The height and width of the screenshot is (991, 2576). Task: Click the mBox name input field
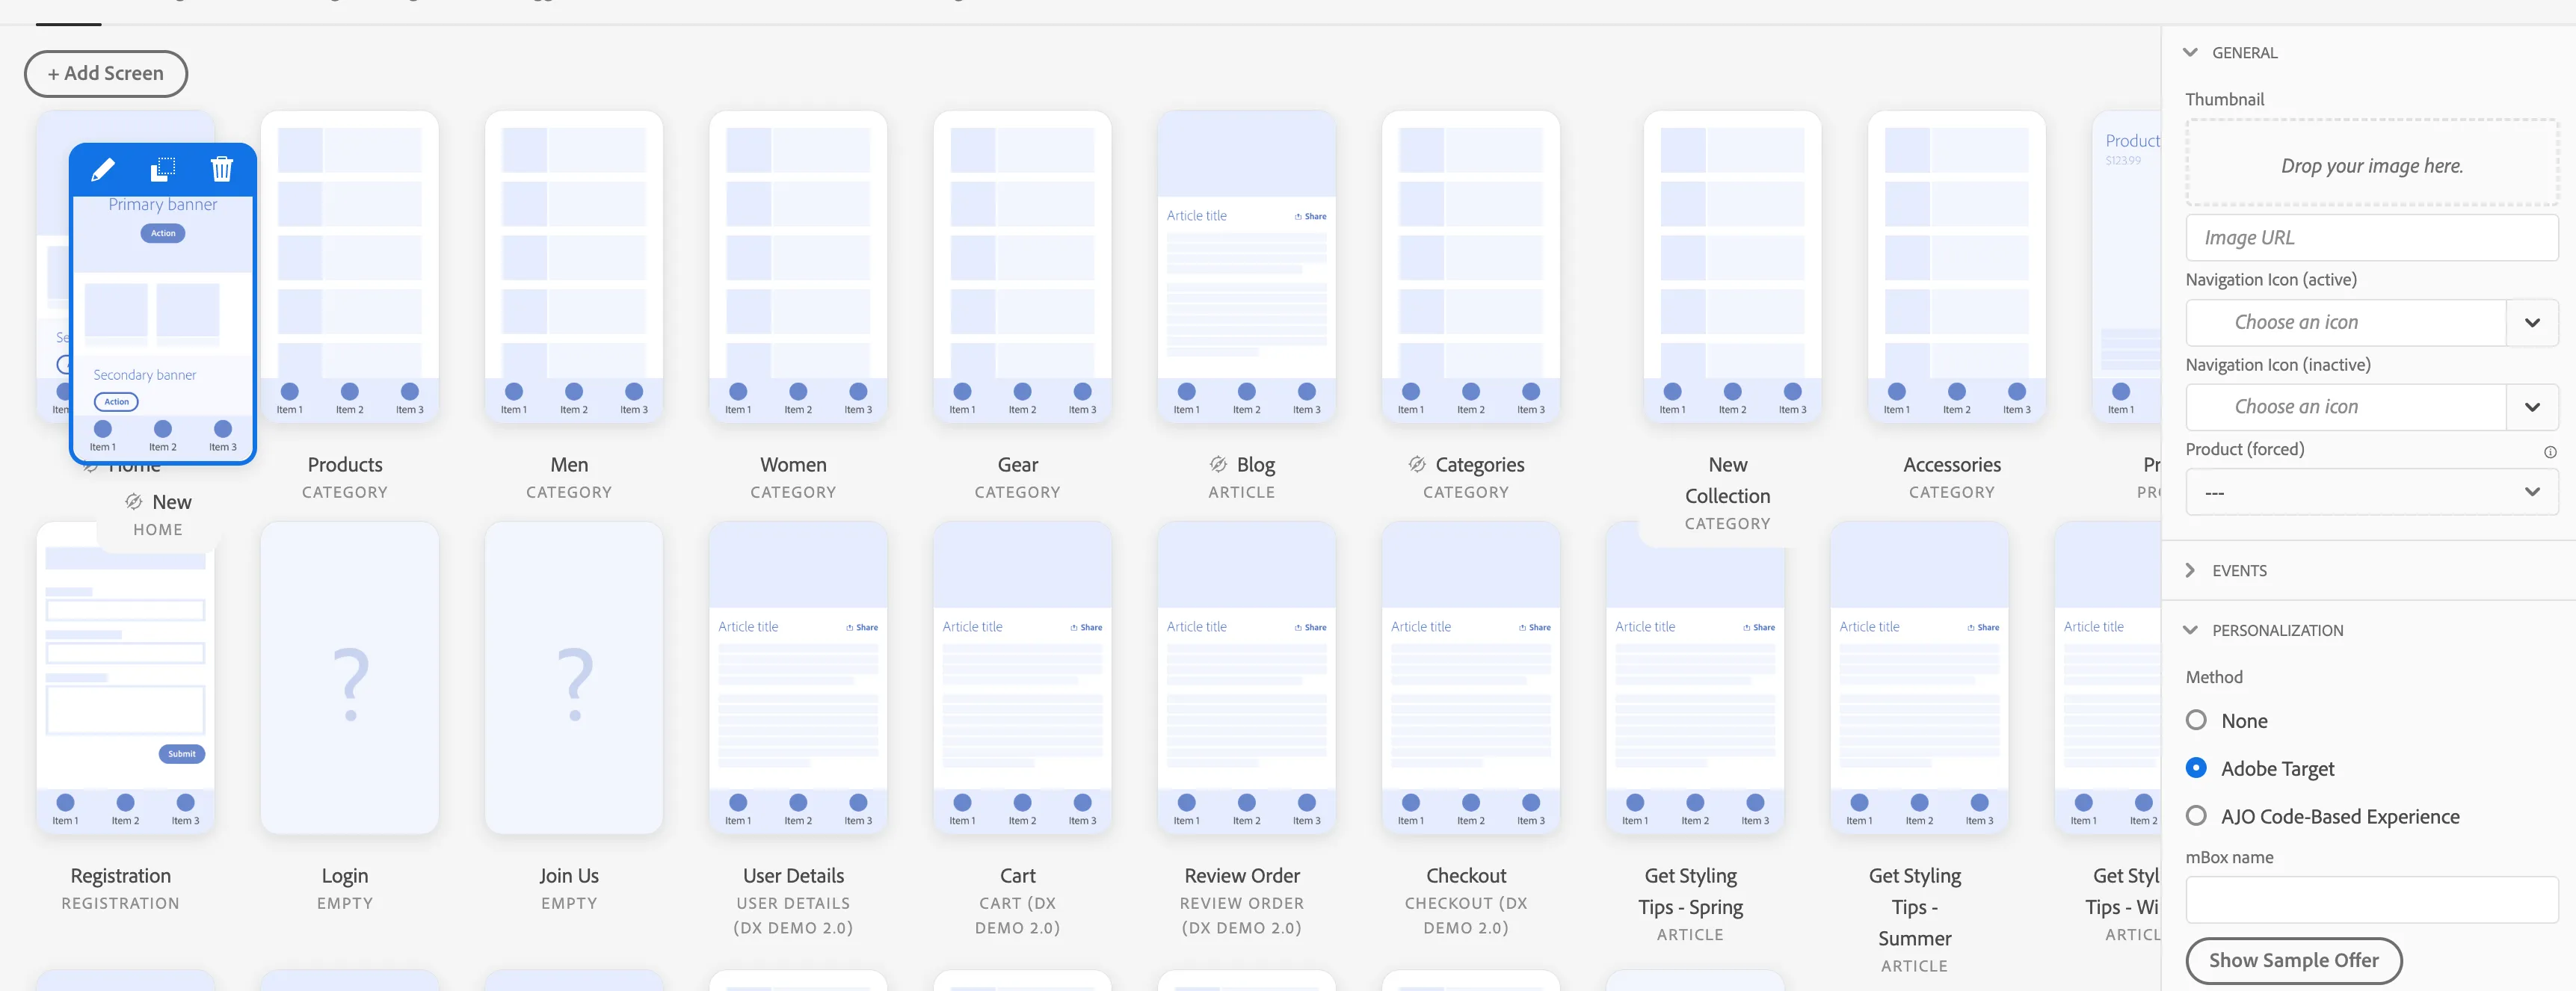coord(2371,900)
